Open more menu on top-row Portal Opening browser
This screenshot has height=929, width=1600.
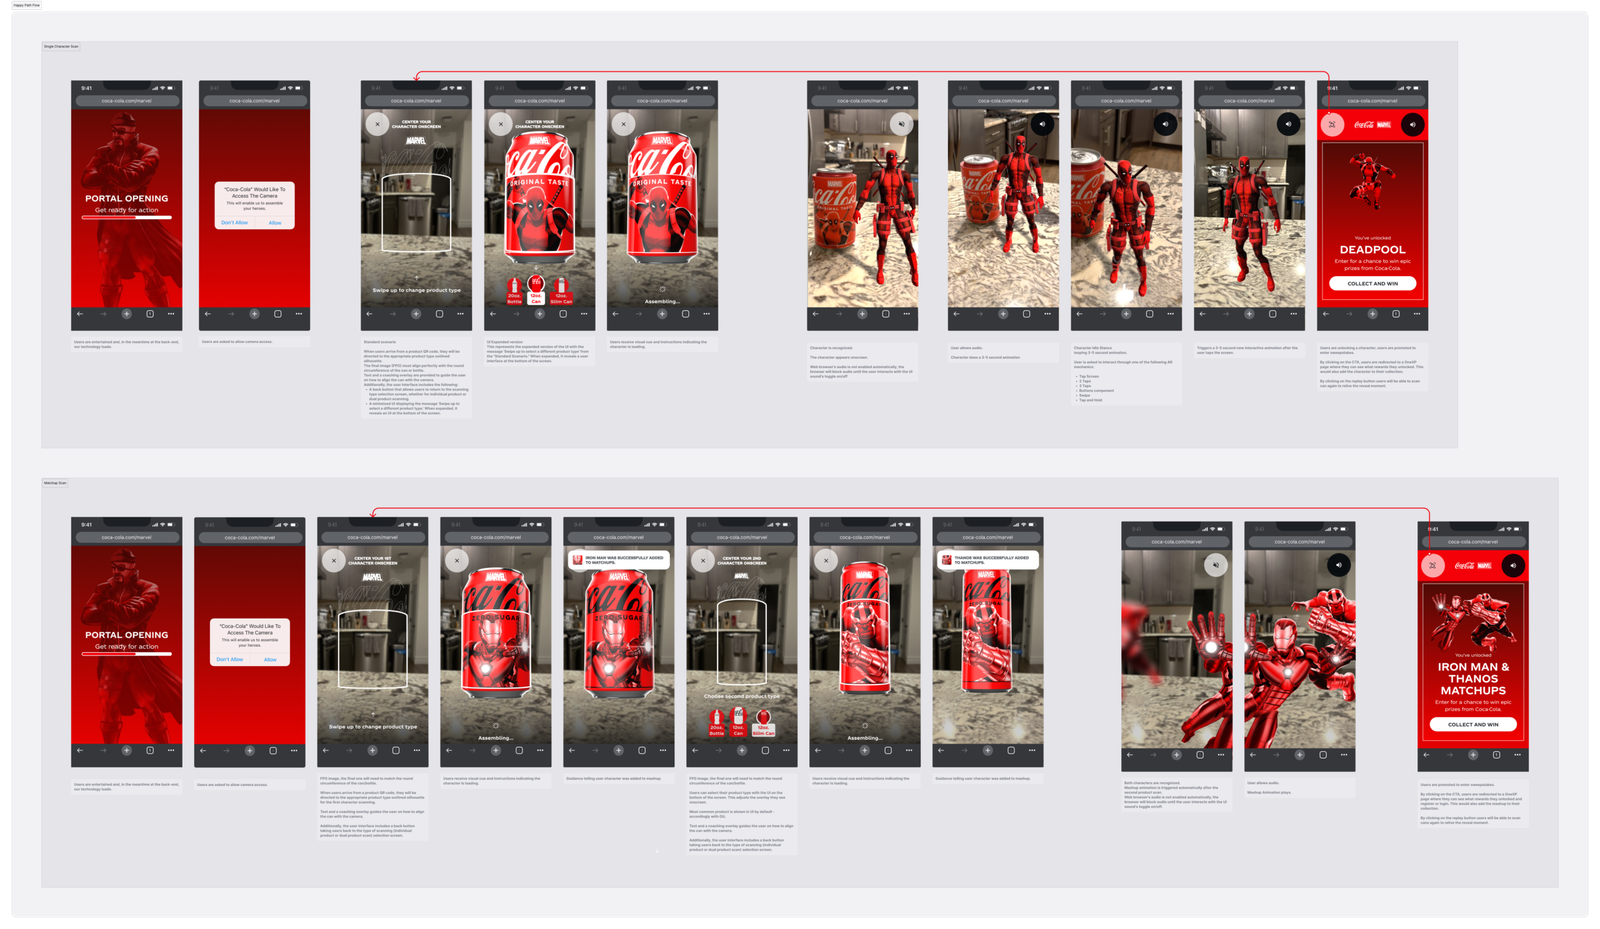172,314
